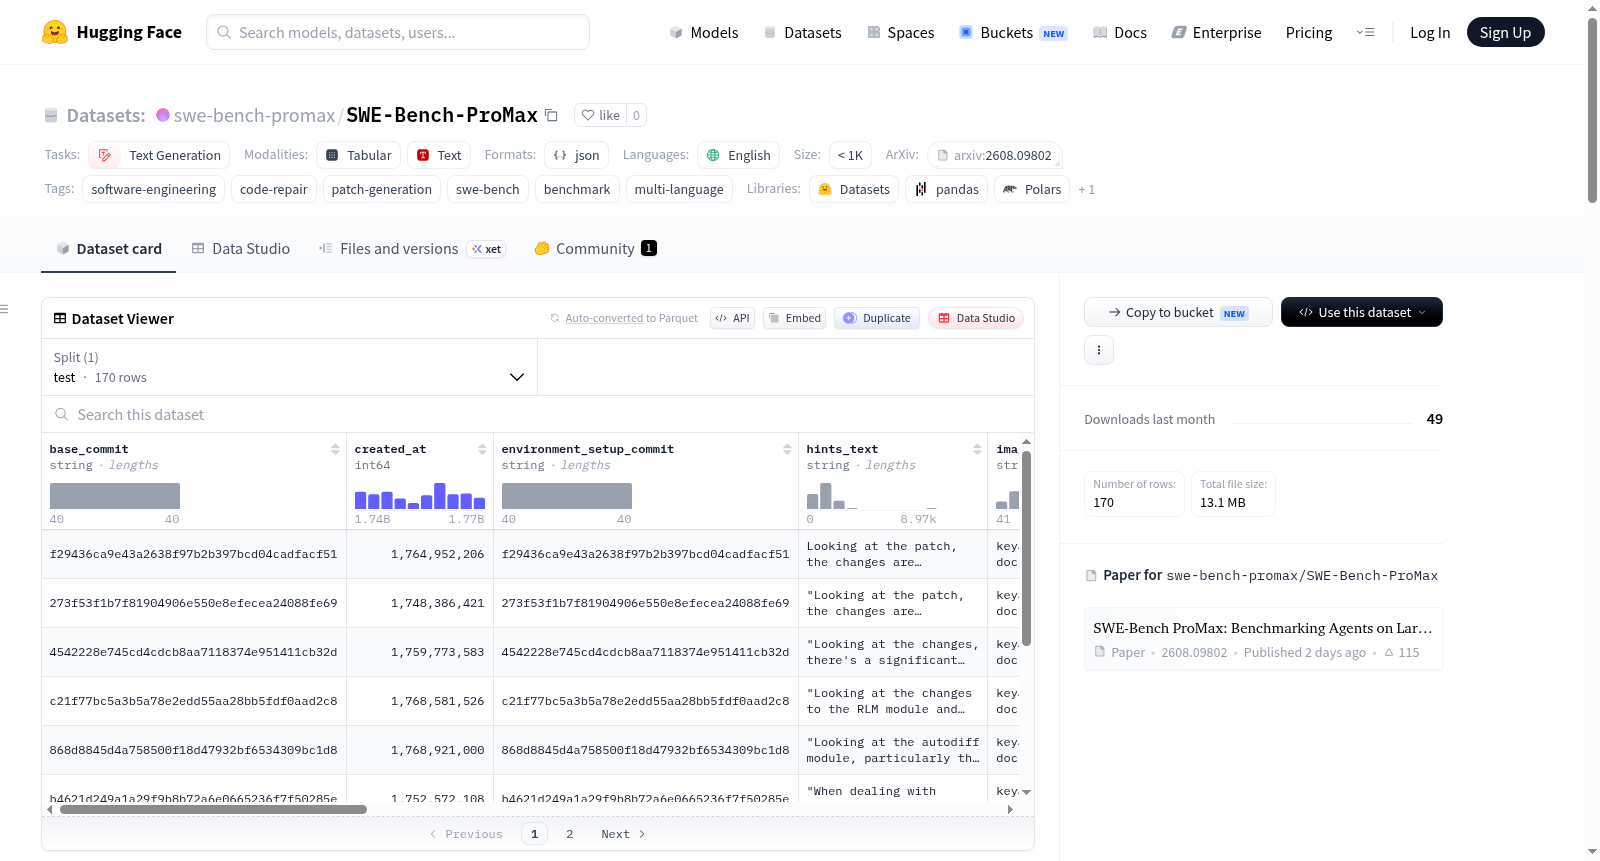1600x861 pixels.
Task: Click the patch-generation tag
Action: 382,189
